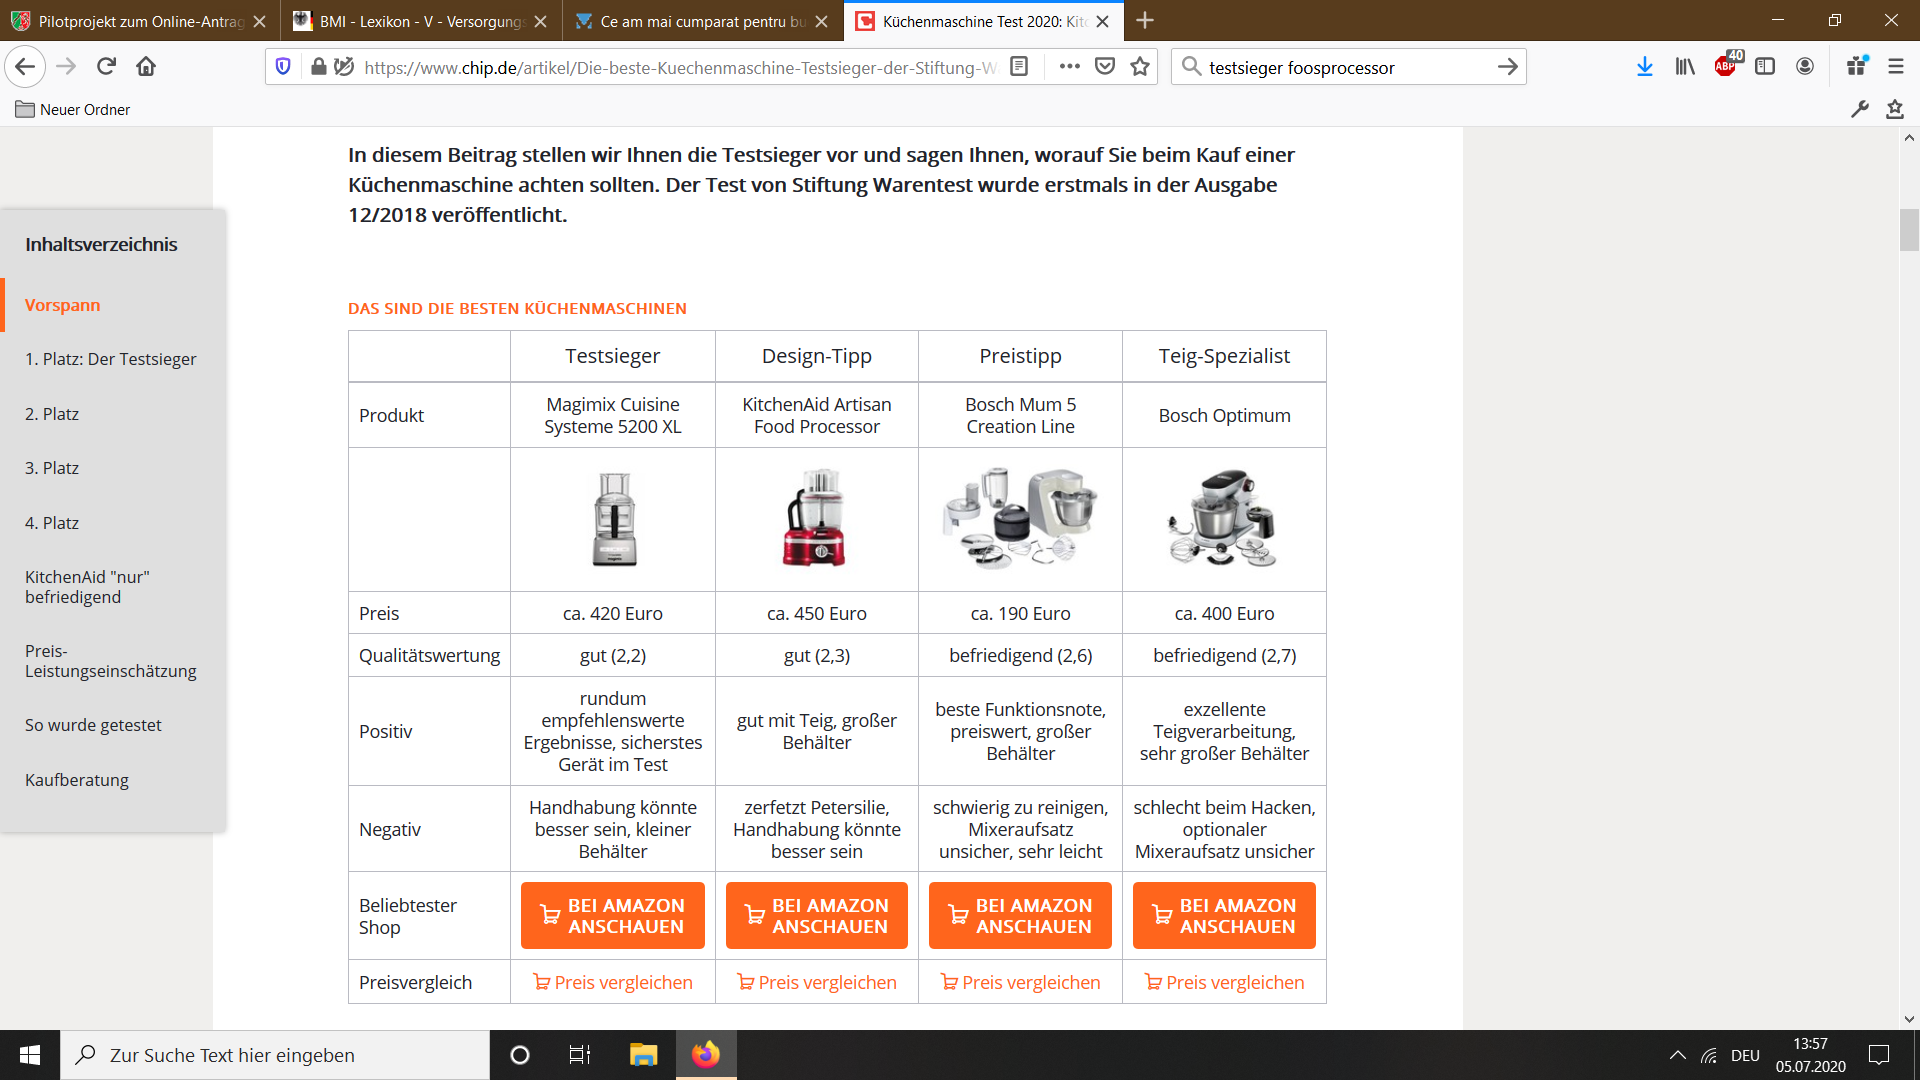This screenshot has height=1080, width=1920.
Task: Open Cortana from the taskbar
Action: (x=519, y=1055)
